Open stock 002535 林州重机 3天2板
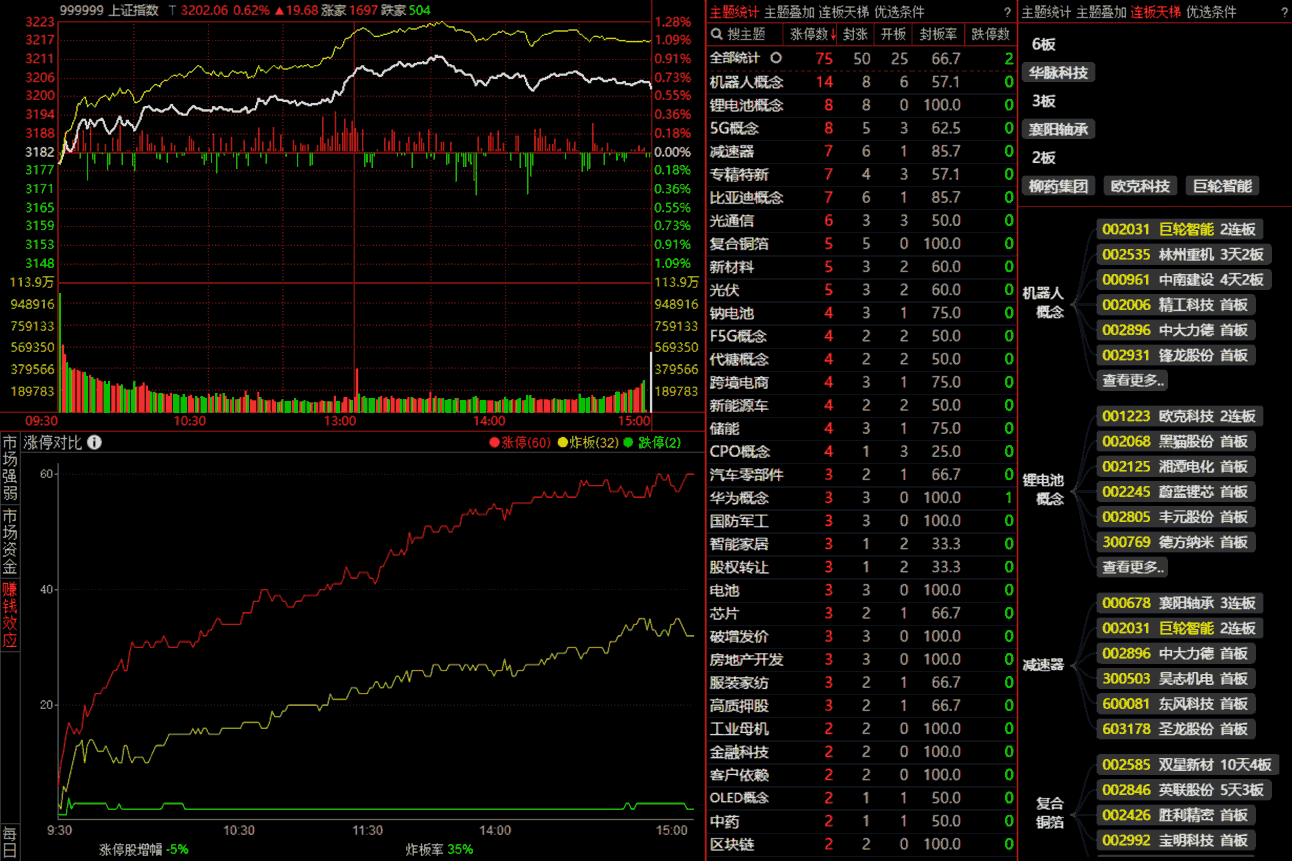The image size is (1292, 861). 1184,254
